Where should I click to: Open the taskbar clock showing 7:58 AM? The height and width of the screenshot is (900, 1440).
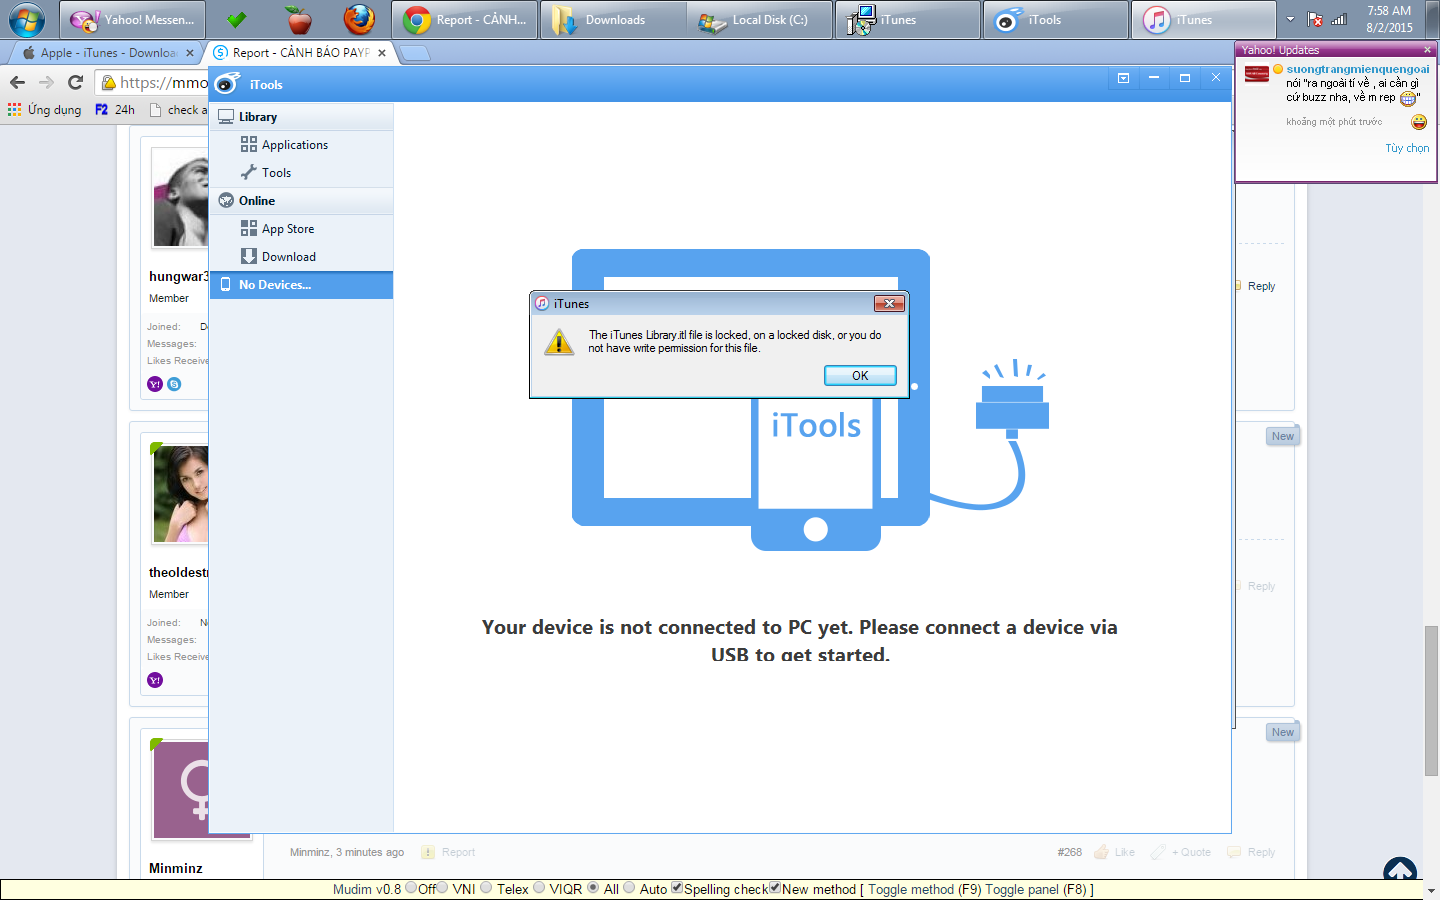click(1389, 19)
